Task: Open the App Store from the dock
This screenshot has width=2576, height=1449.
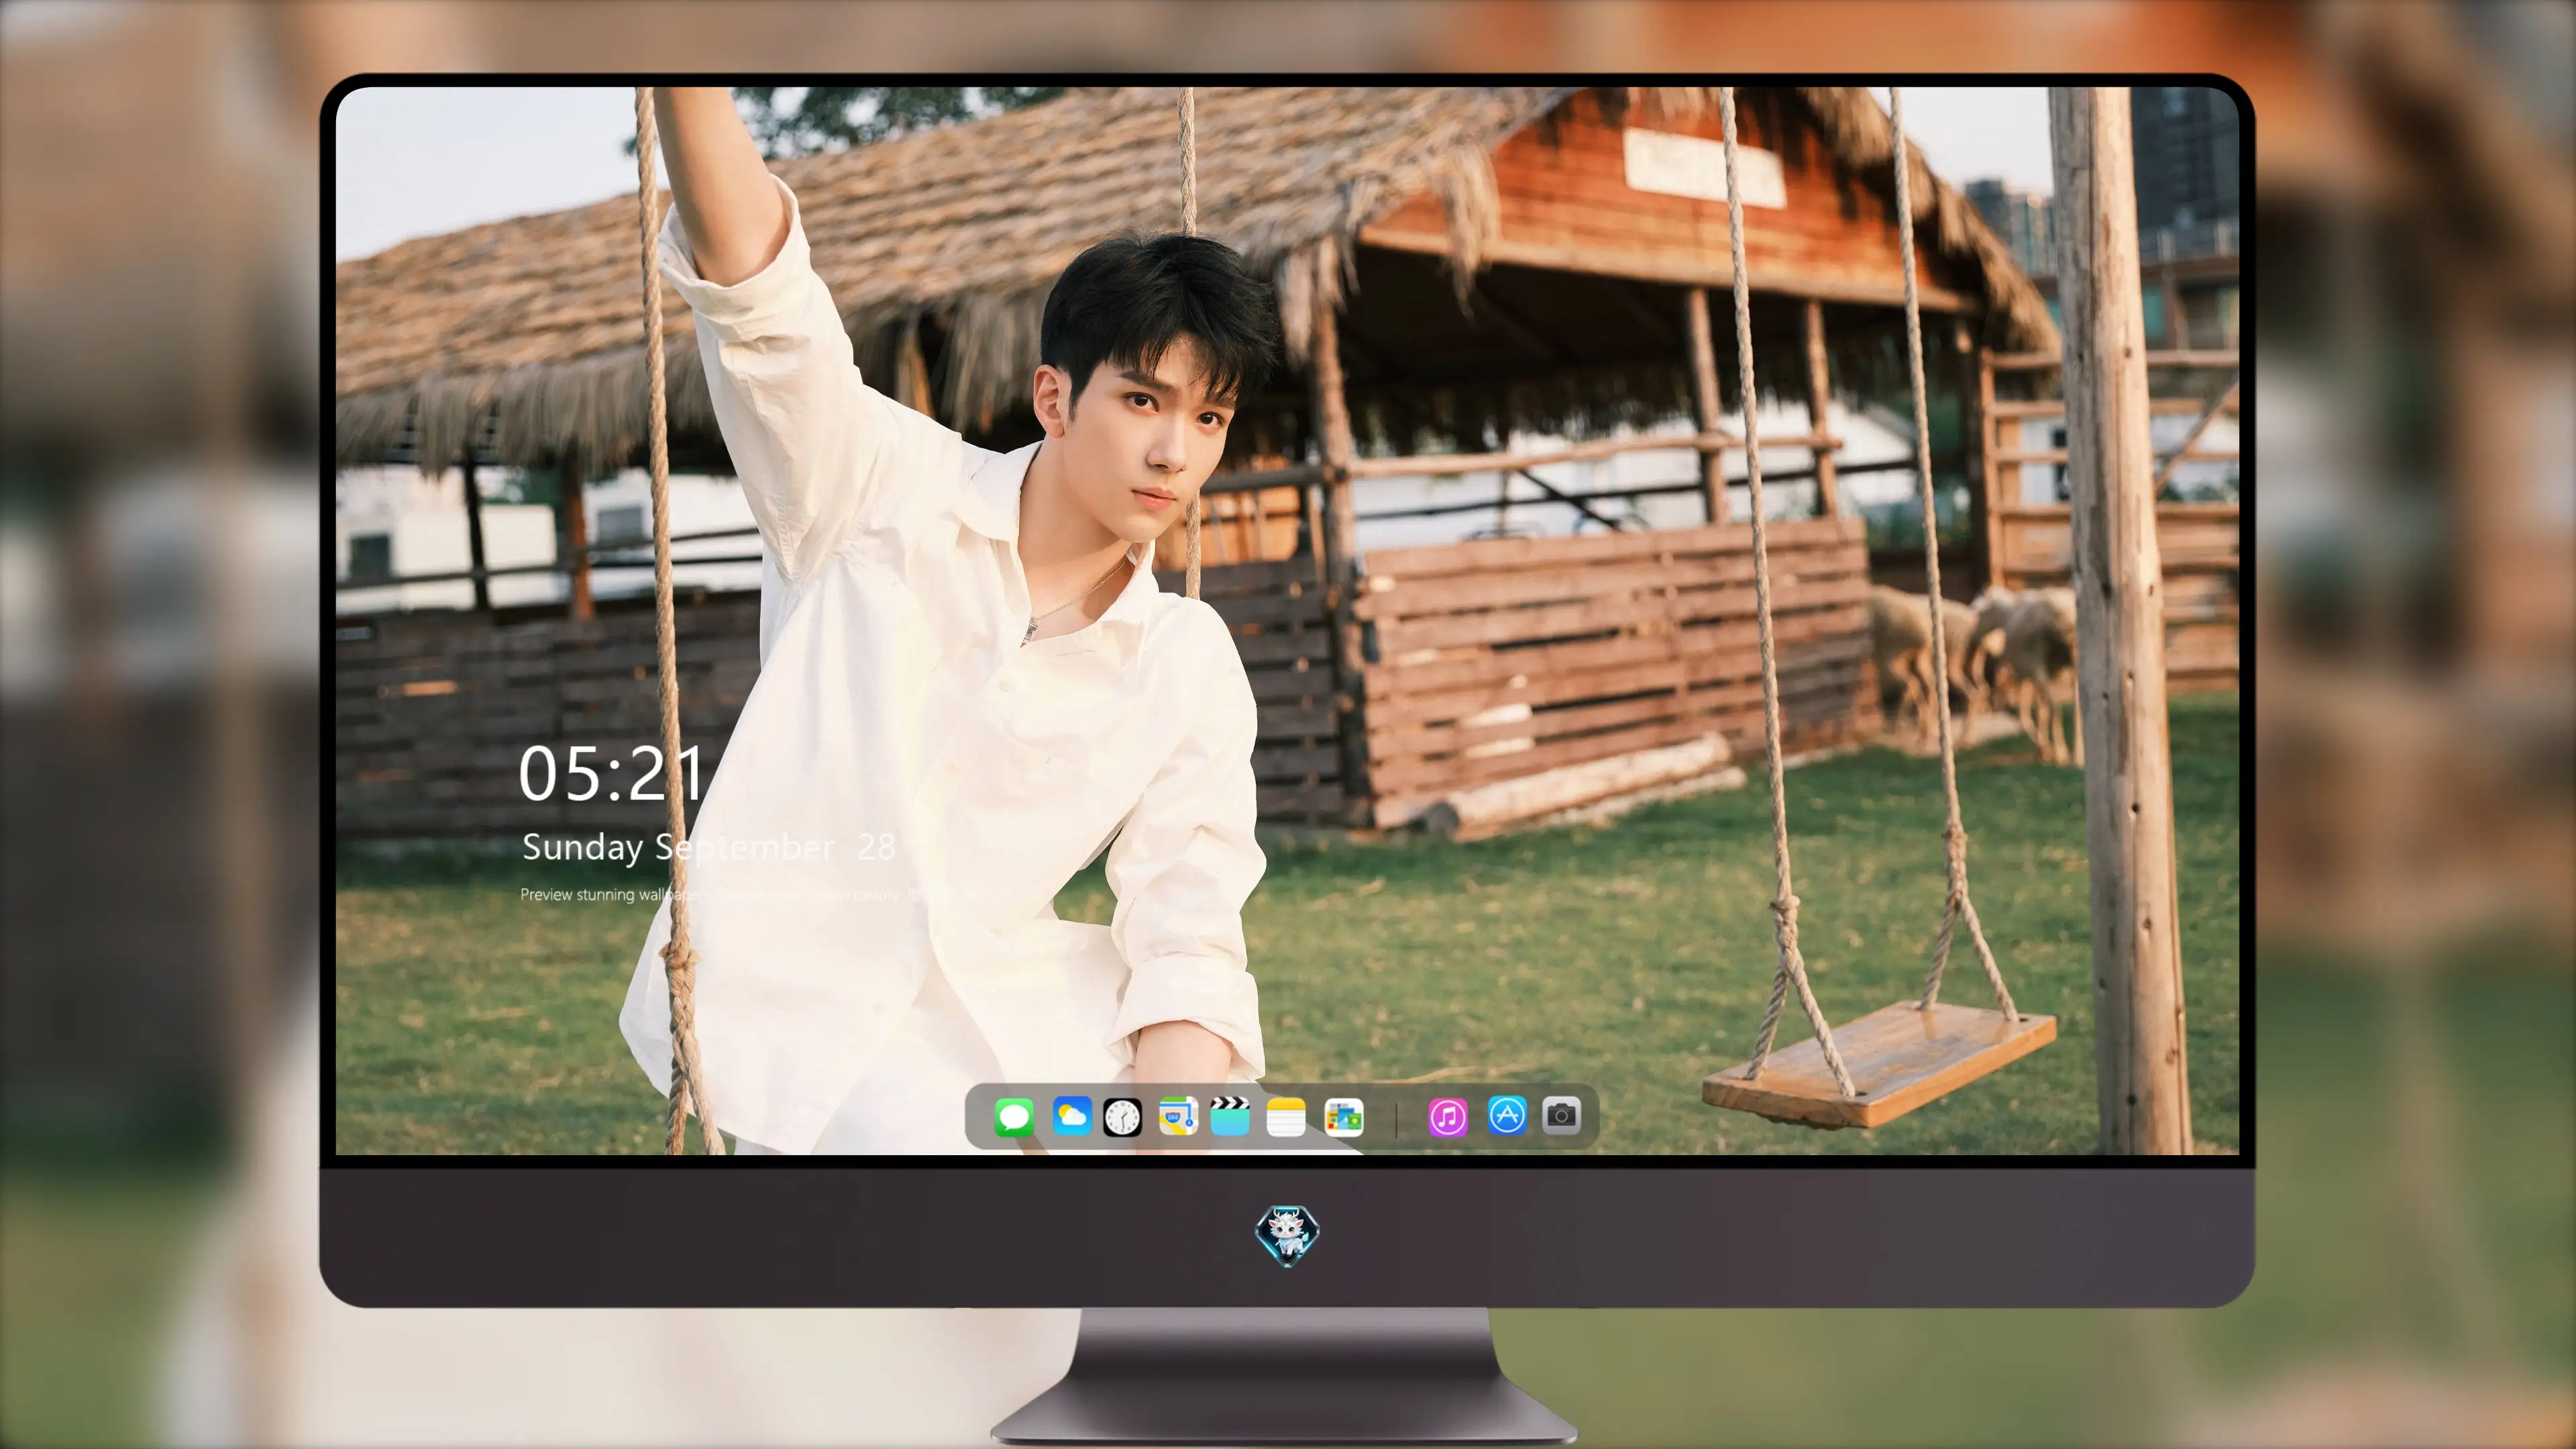Action: pos(1507,1115)
